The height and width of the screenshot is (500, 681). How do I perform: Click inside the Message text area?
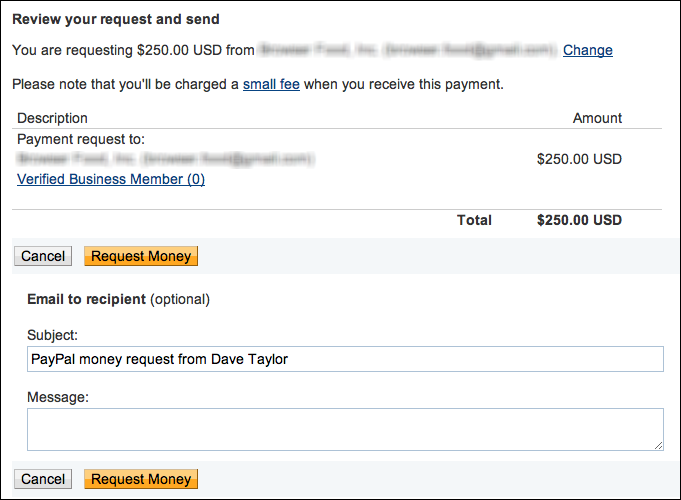click(x=345, y=429)
